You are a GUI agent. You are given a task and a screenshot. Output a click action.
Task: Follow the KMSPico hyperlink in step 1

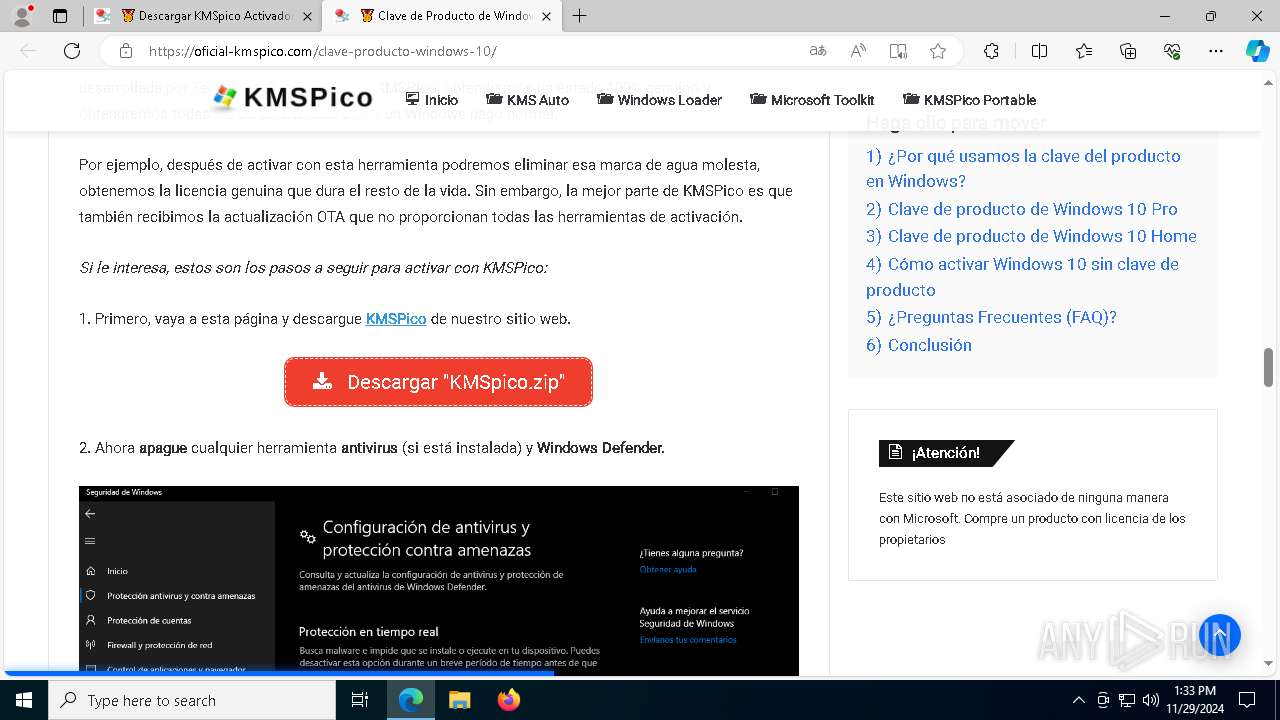pos(396,319)
